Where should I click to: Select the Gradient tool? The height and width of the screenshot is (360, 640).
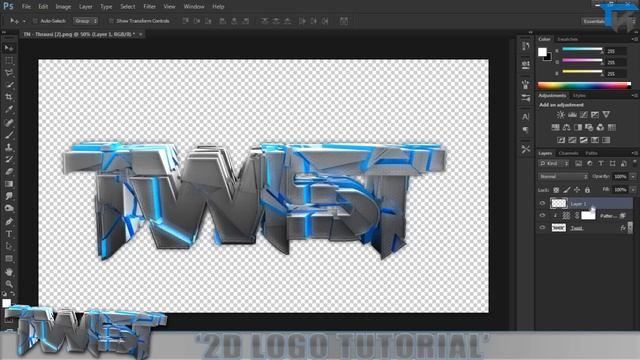(x=9, y=184)
